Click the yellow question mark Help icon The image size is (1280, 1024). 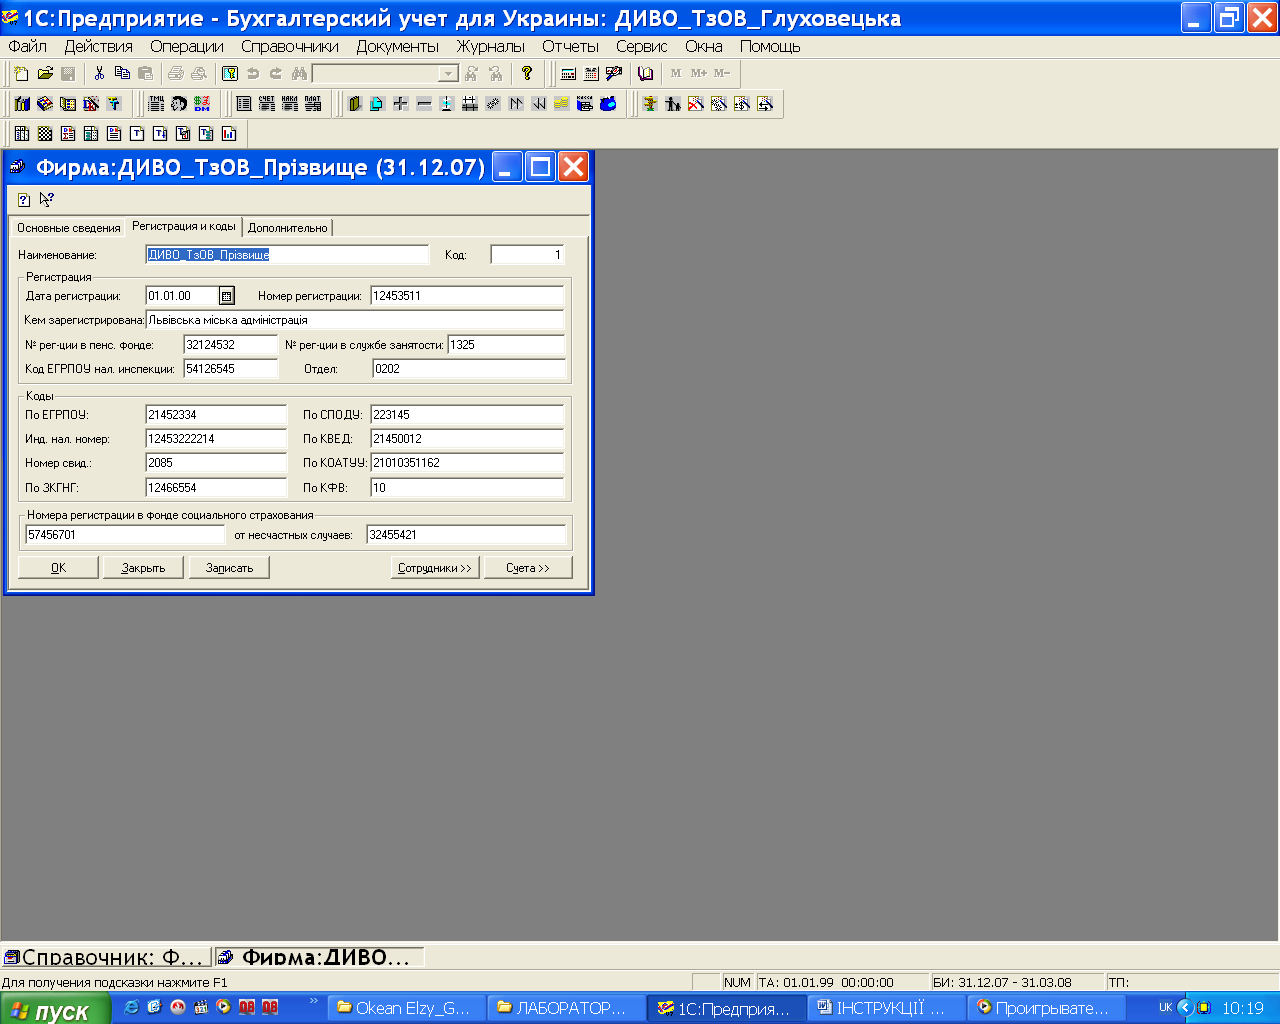527,73
